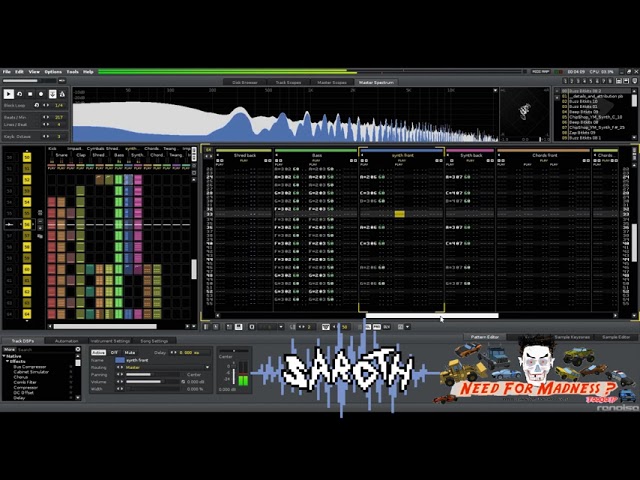Adjust the master volume slider at top left
This screenshot has height=480, width=640.
click(29, 80)
